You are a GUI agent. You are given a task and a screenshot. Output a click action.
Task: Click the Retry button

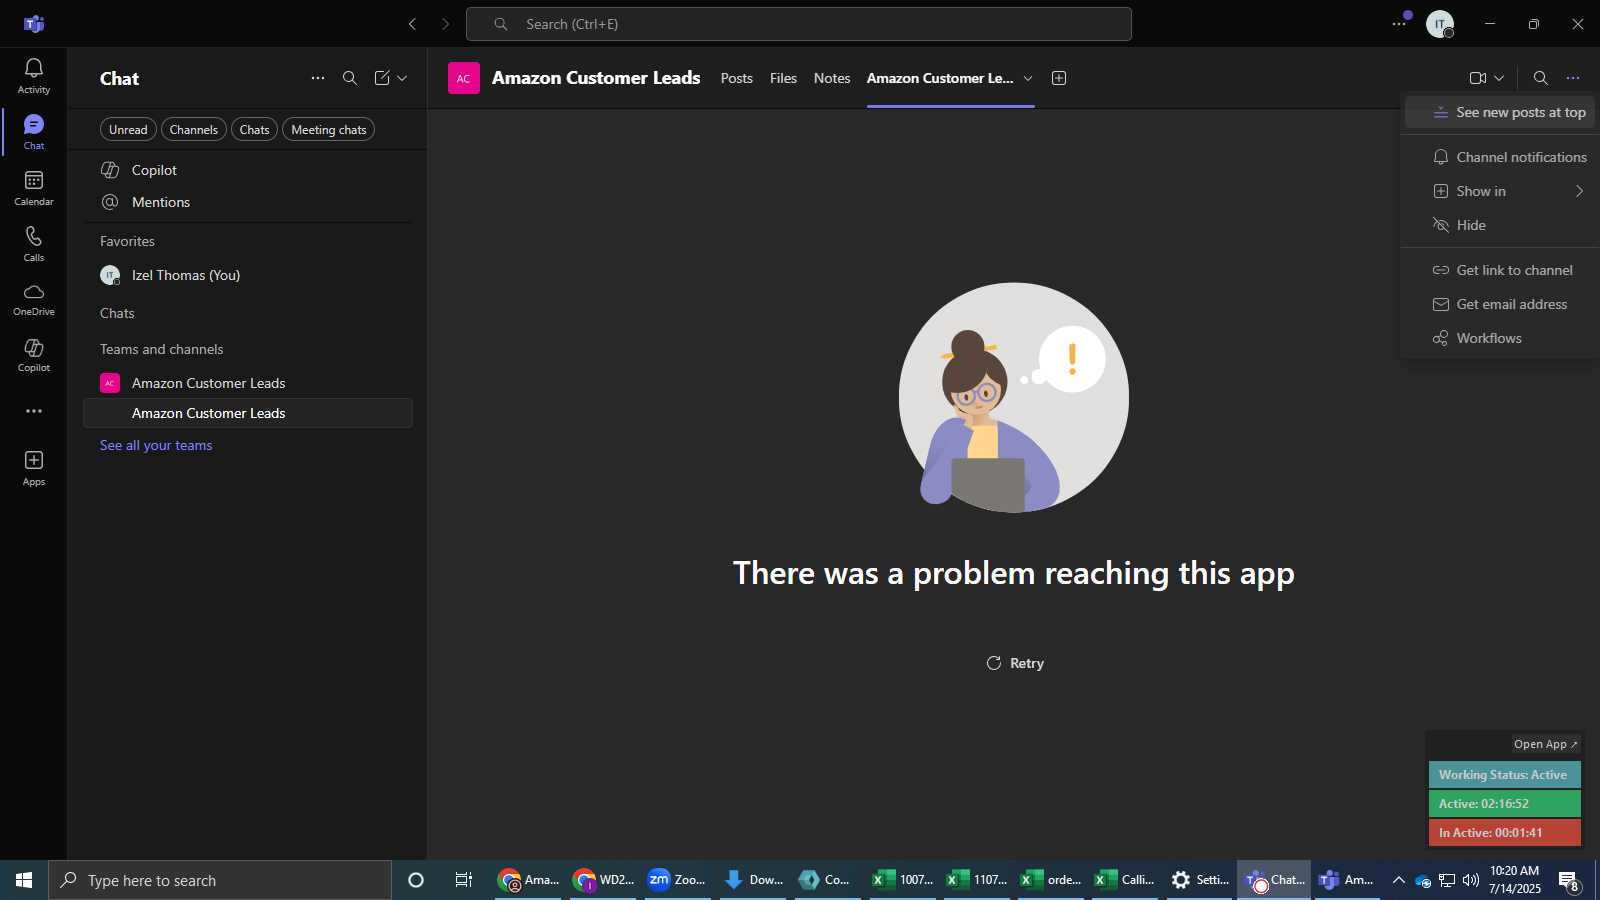(x=1015, y=663)
